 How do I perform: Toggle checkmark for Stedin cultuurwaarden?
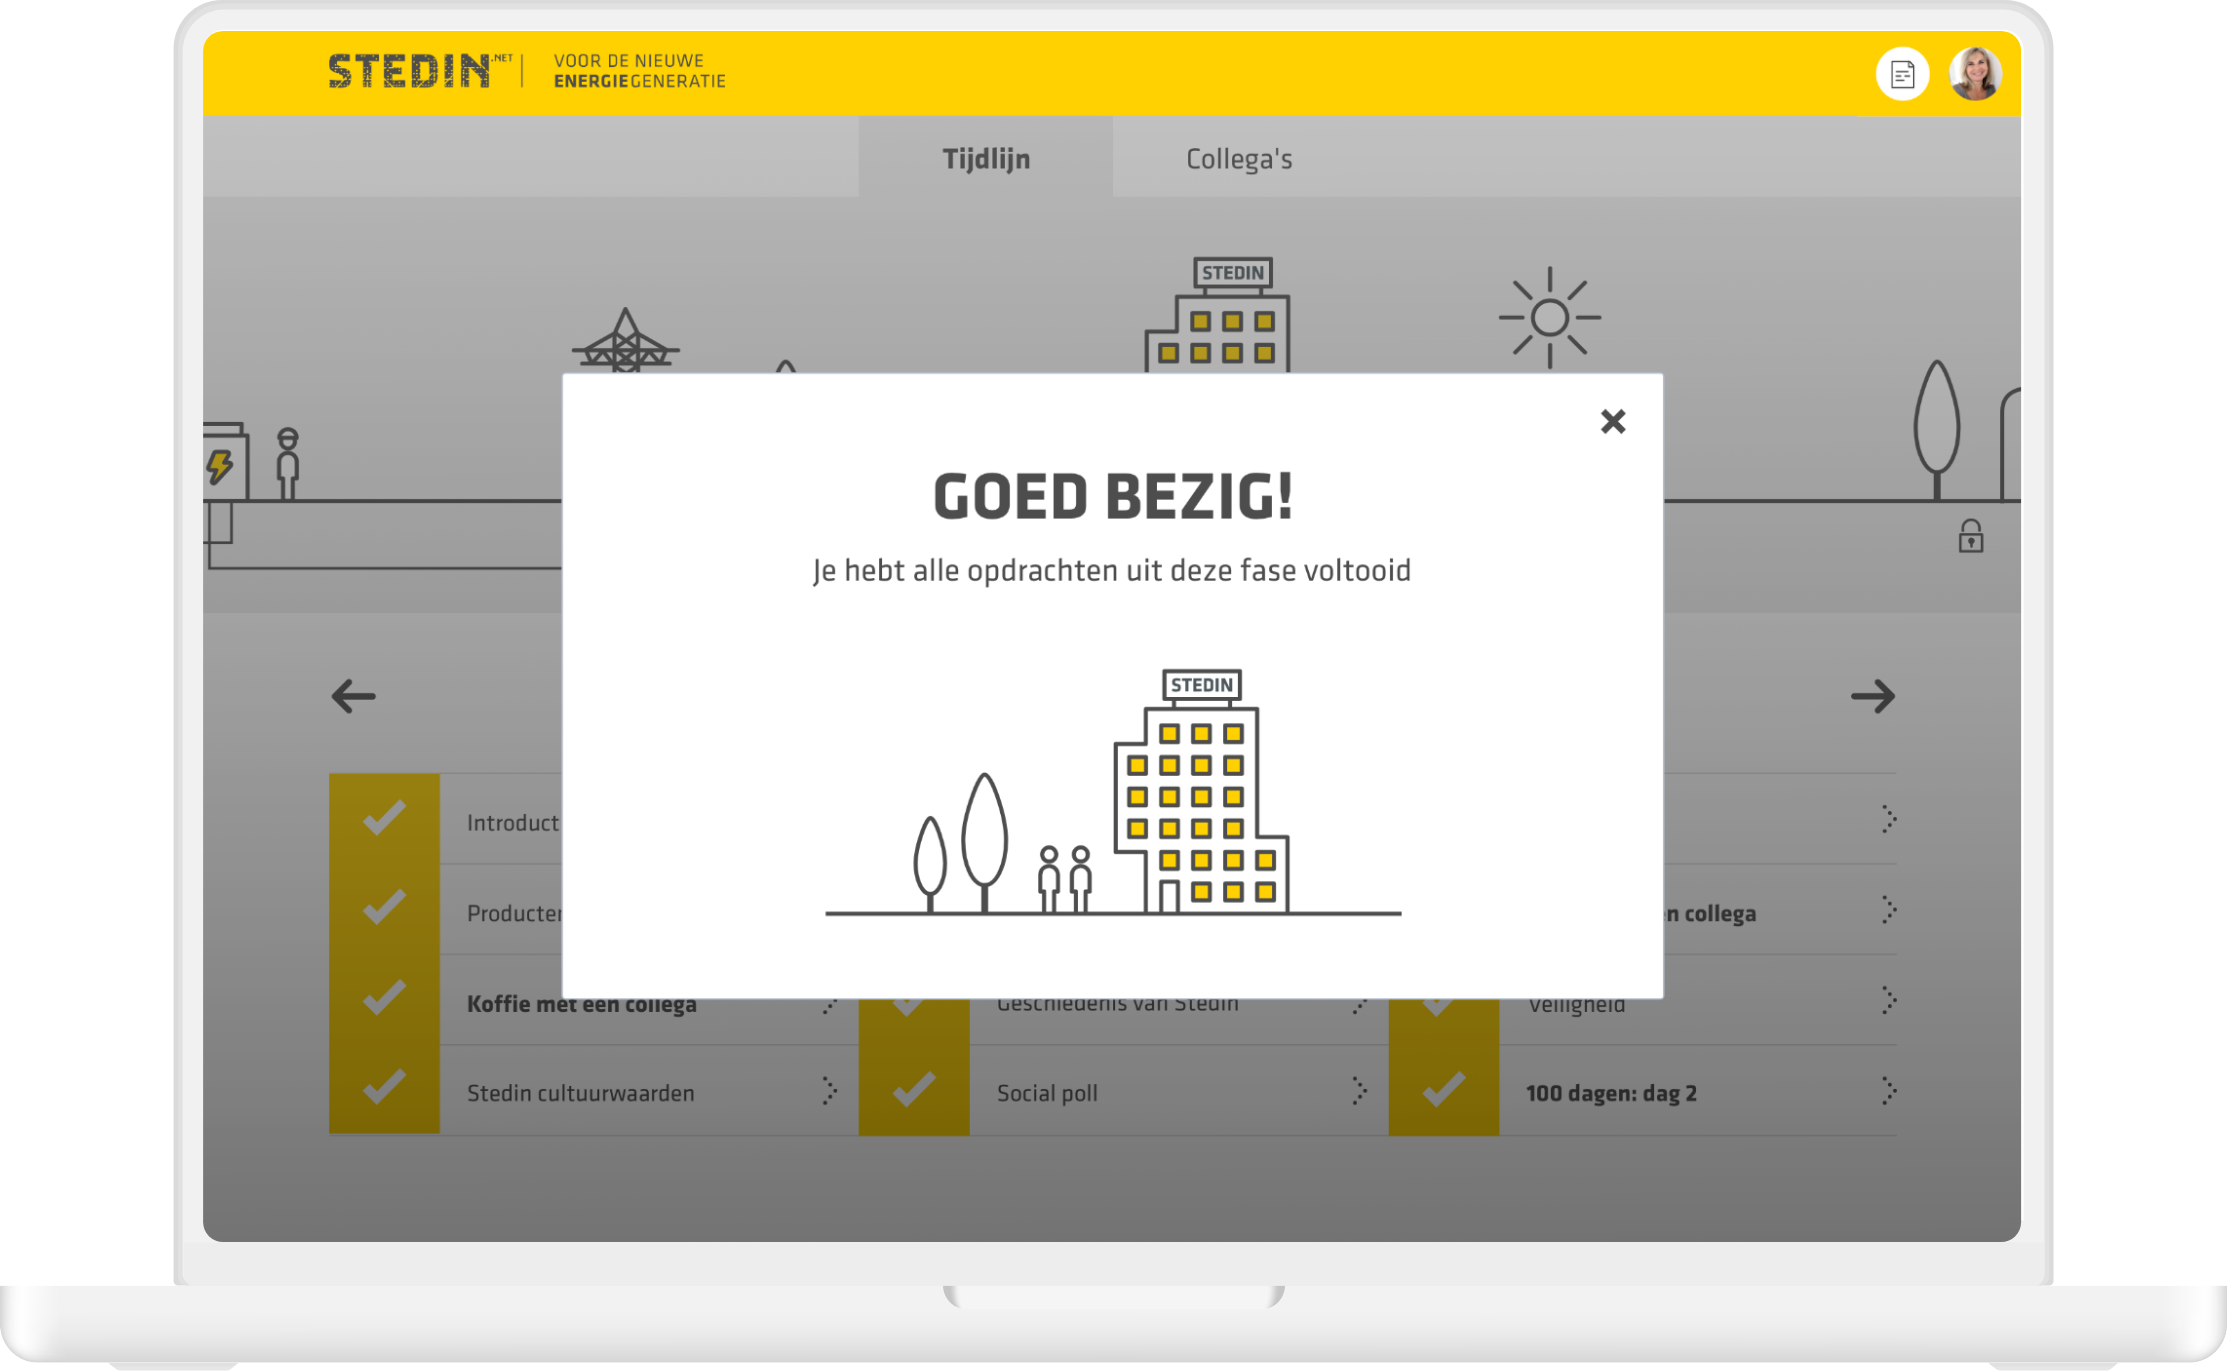384,1089
